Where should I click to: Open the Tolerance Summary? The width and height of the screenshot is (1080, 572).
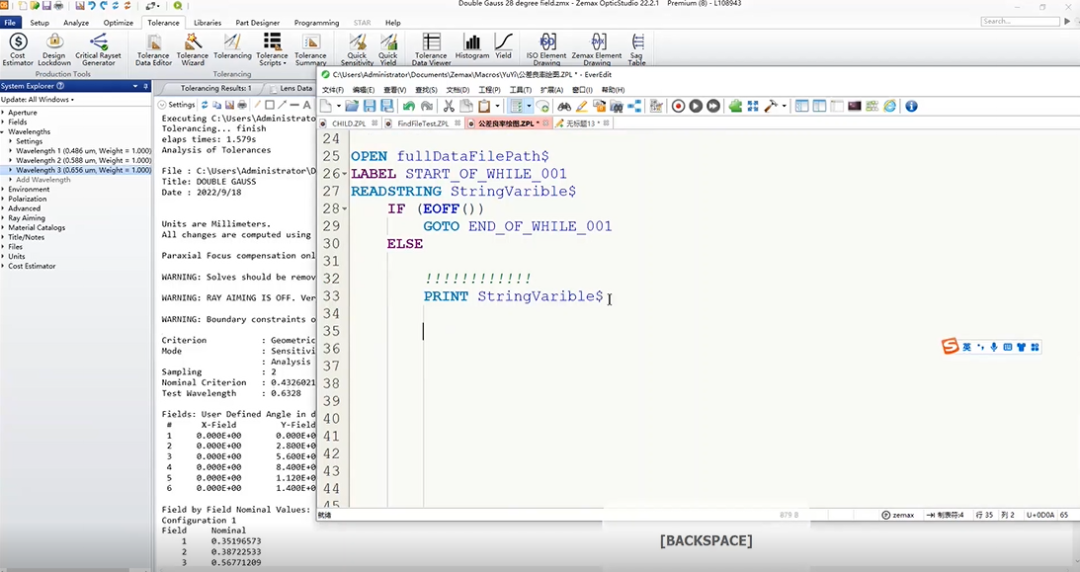311,50
